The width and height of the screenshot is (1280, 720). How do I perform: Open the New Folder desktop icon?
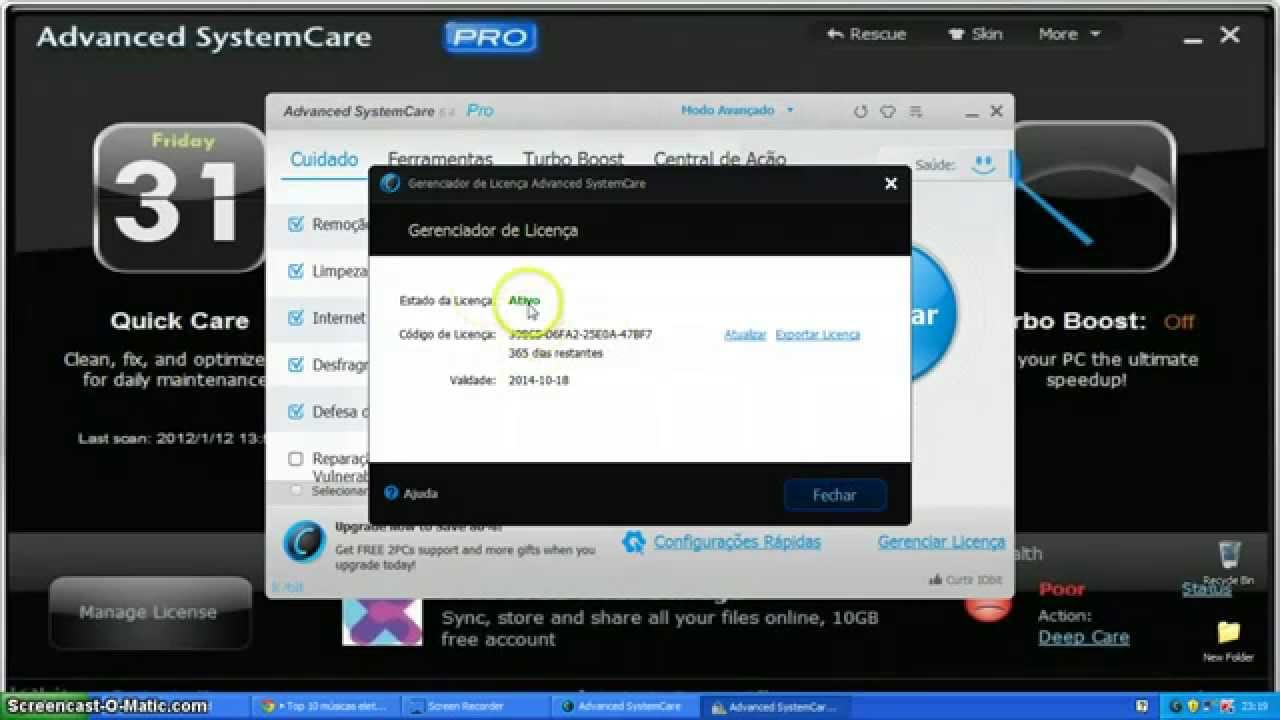coord(1228,641)
